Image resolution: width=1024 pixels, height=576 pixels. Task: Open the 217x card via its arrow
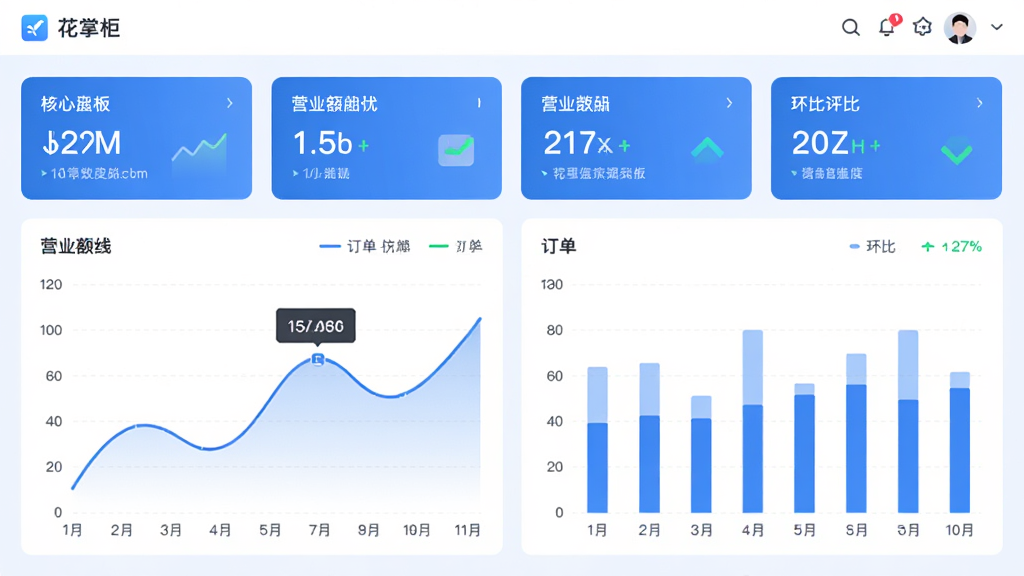(729, 103)
